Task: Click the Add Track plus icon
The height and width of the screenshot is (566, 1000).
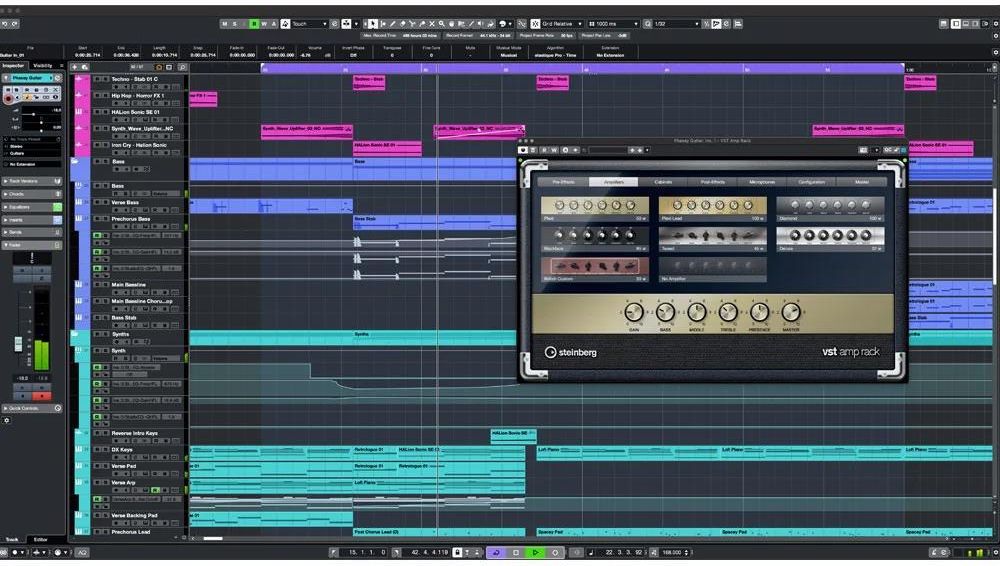Action: coord(75,67)
